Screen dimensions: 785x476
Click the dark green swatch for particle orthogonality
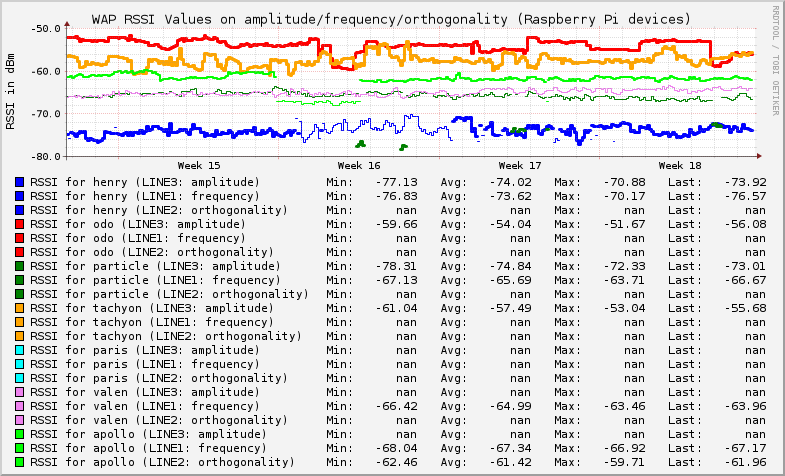20,294
